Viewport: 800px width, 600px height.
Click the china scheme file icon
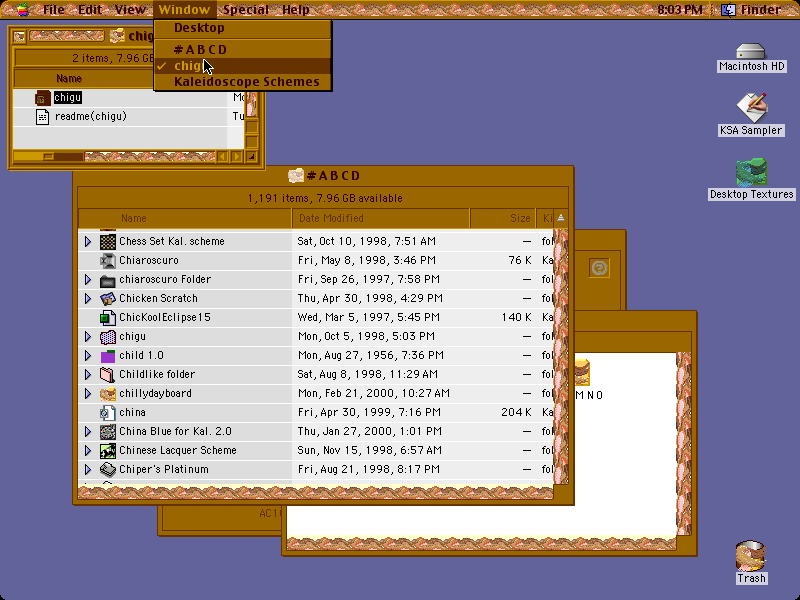tap(108, 413)
